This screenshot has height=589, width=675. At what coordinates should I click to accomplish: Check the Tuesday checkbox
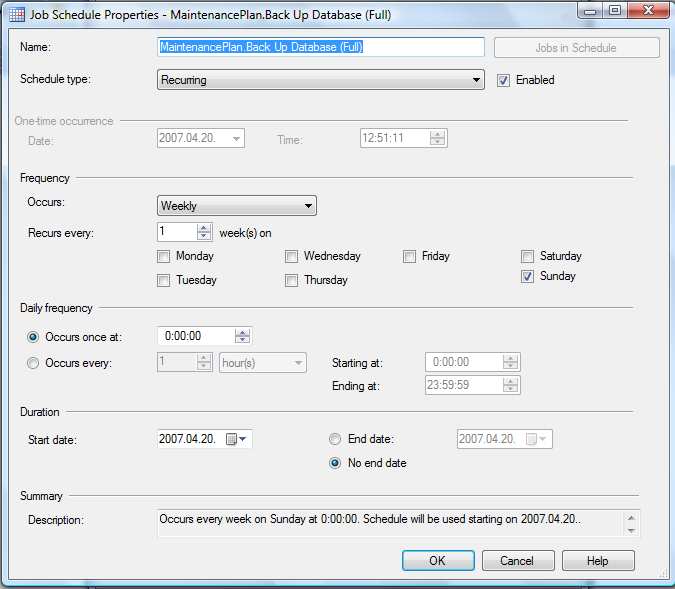(x=163, y=281)
